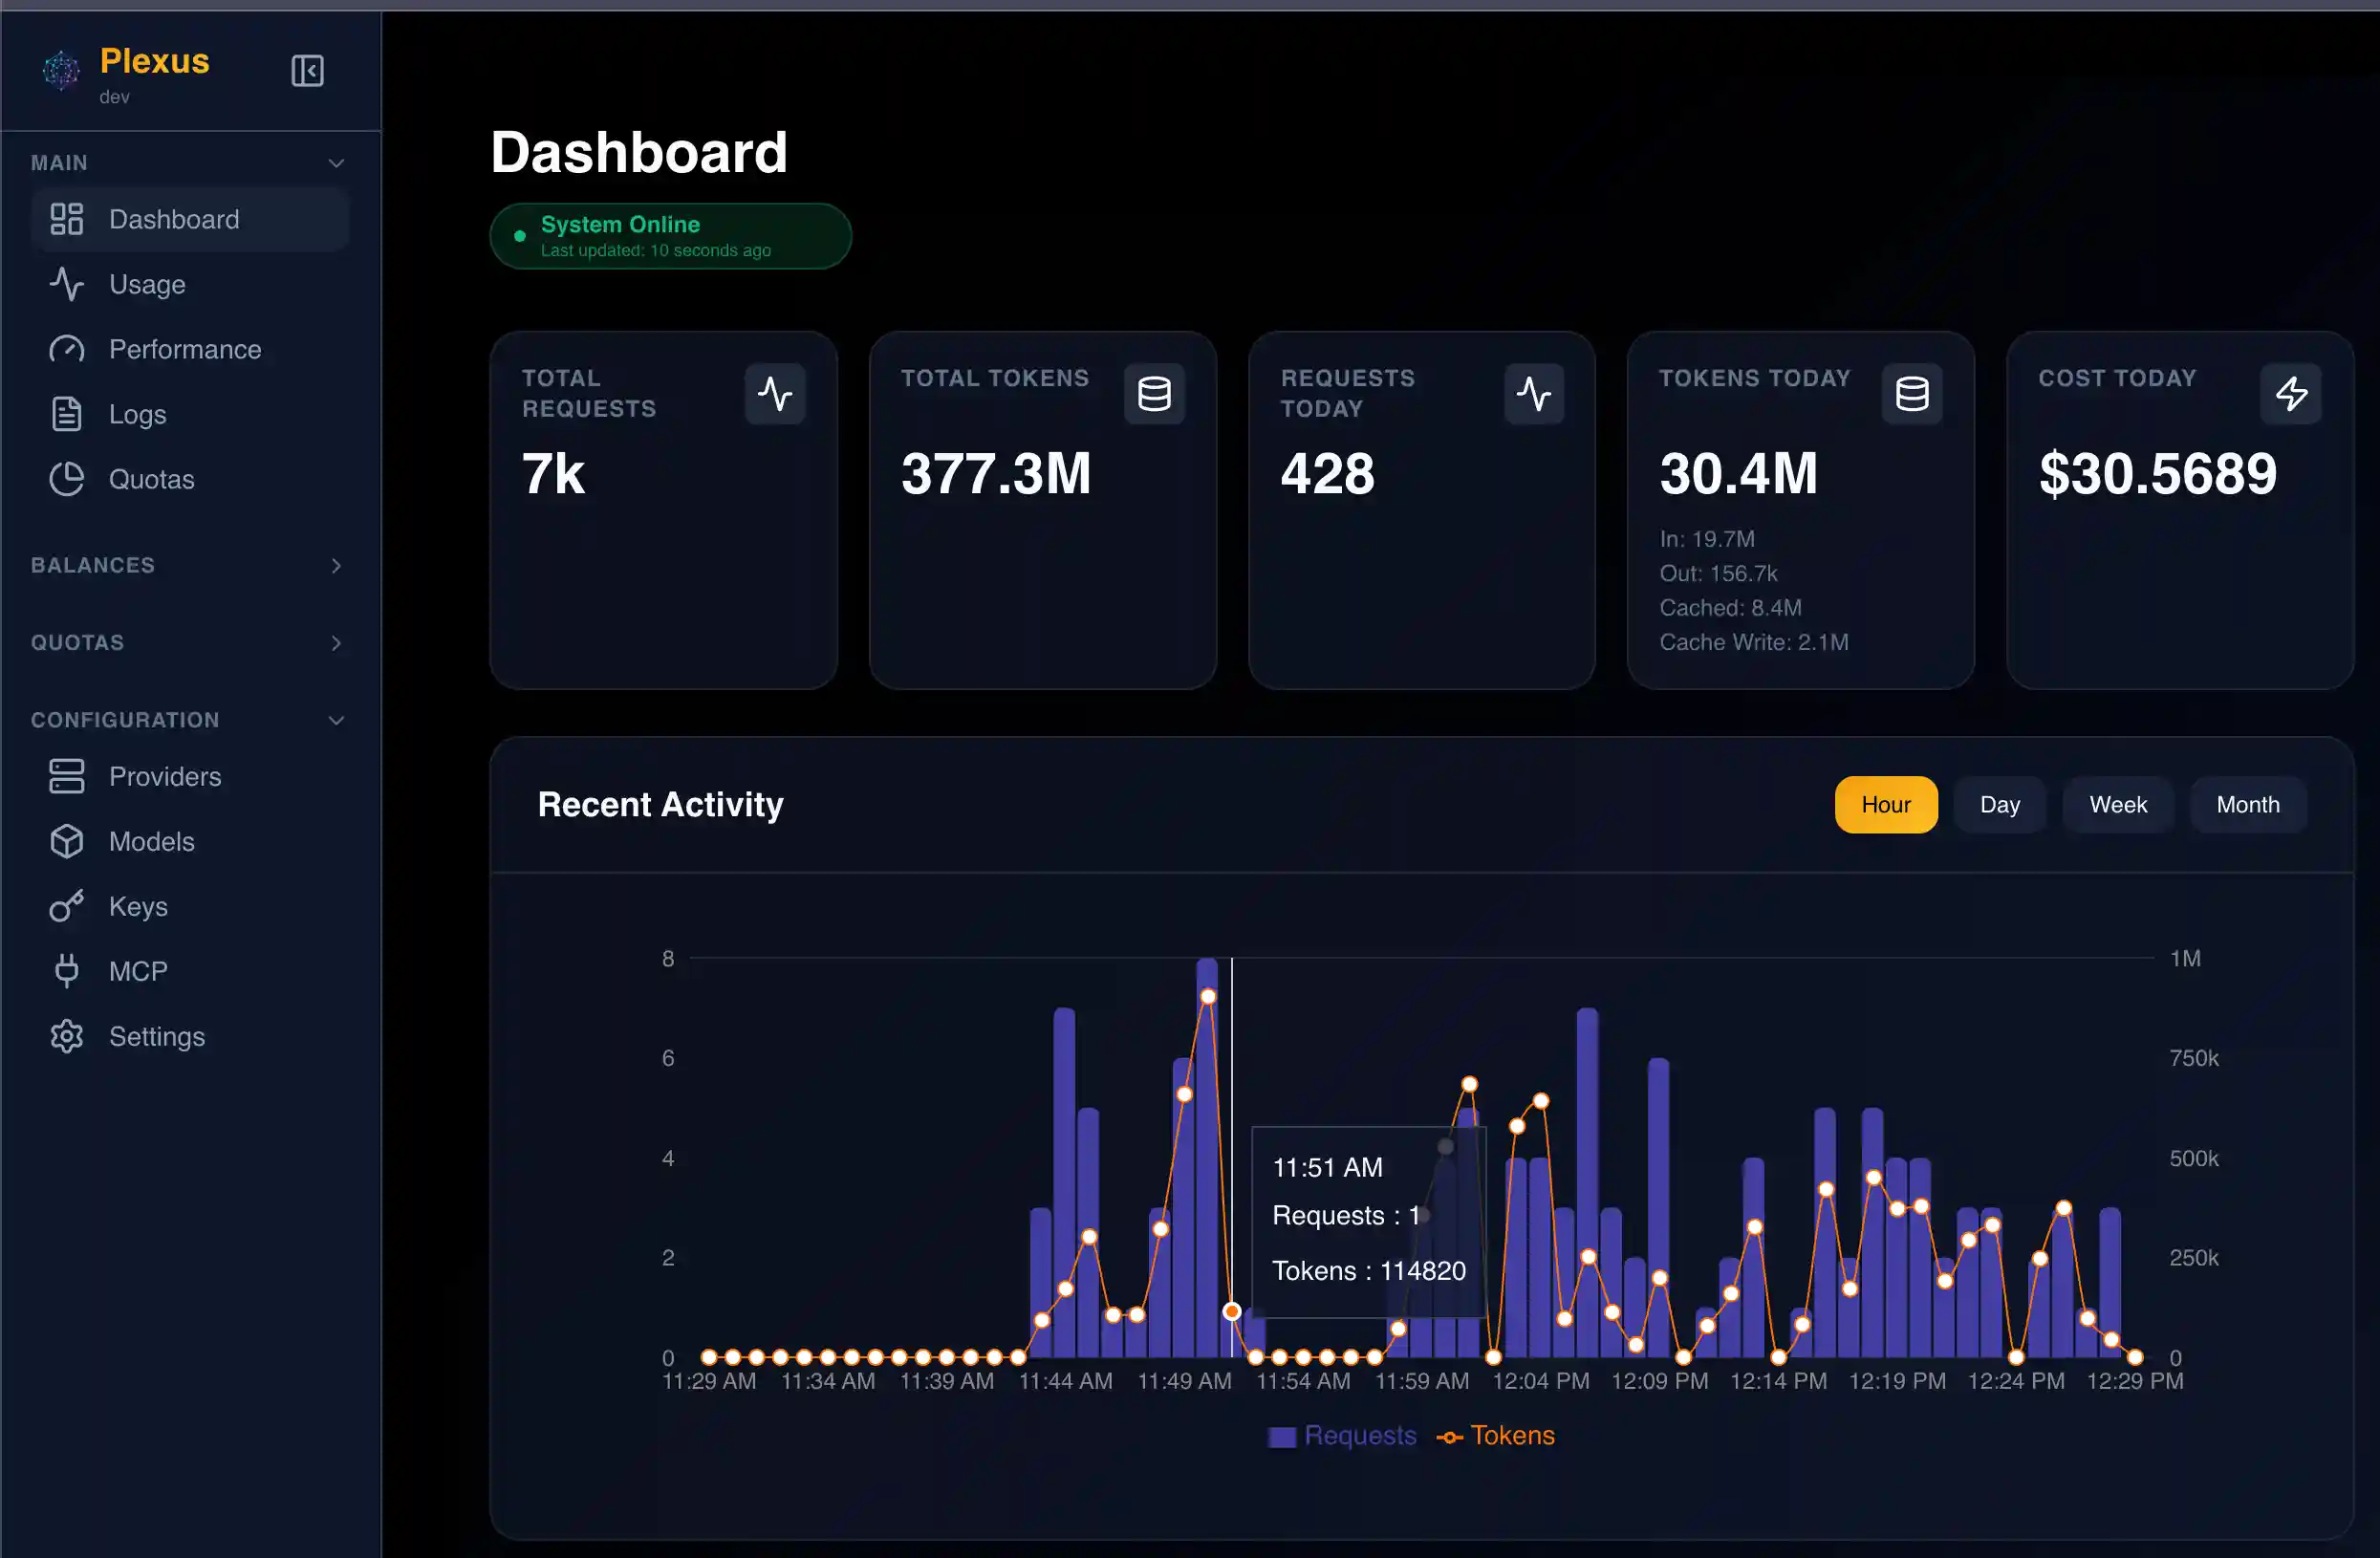Viewport: 2380px width, 1558px height.
Task: Open the Performance page
Action: point(184,349)
